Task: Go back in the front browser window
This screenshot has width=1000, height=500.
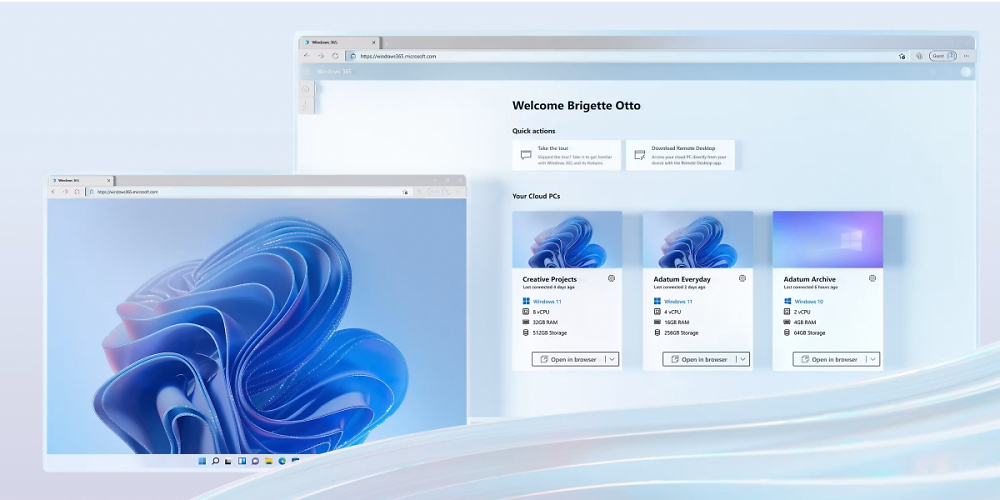Action: click(53, 191)
